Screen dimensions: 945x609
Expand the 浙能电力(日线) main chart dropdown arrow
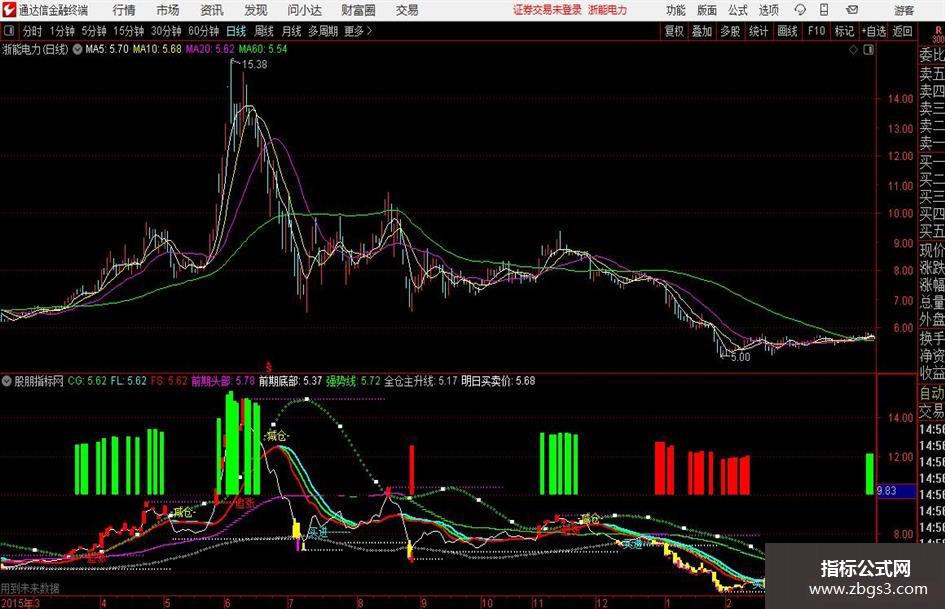tap(77, 49)
